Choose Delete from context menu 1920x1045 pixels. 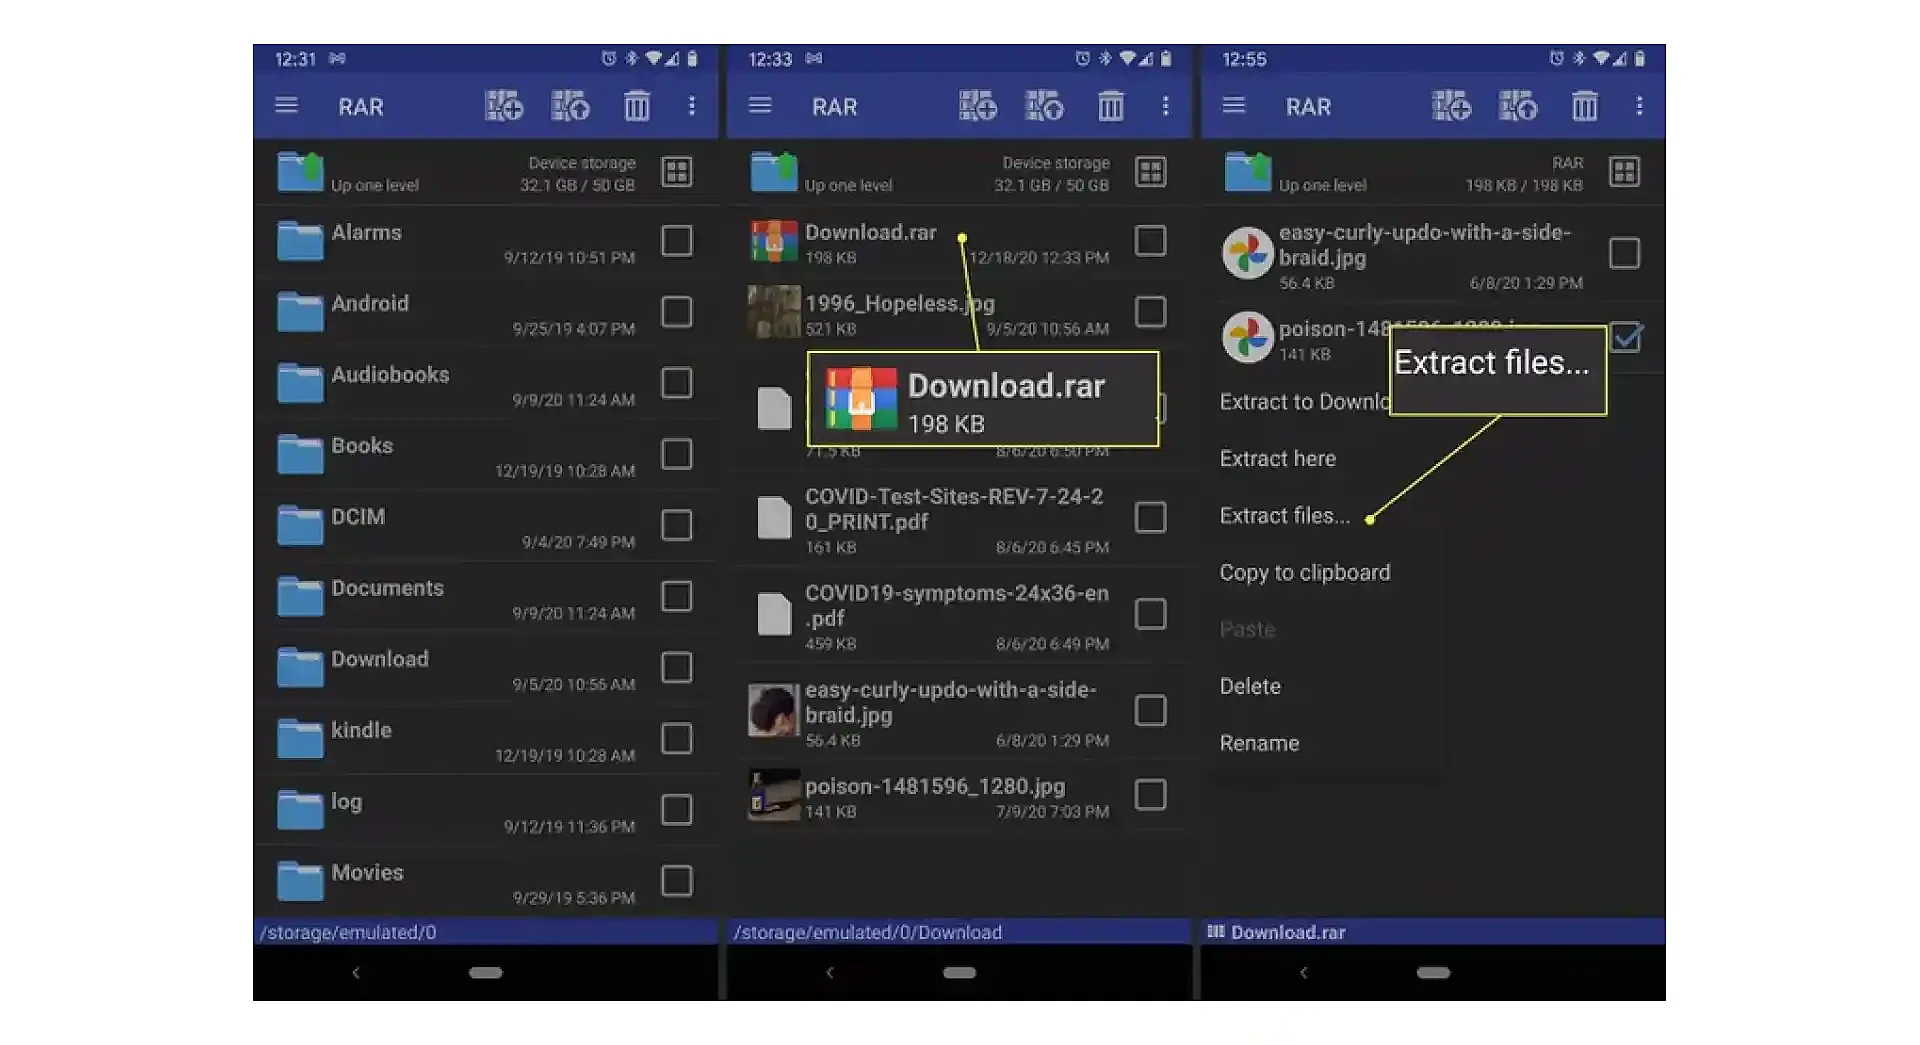(x=1250, y=687)
